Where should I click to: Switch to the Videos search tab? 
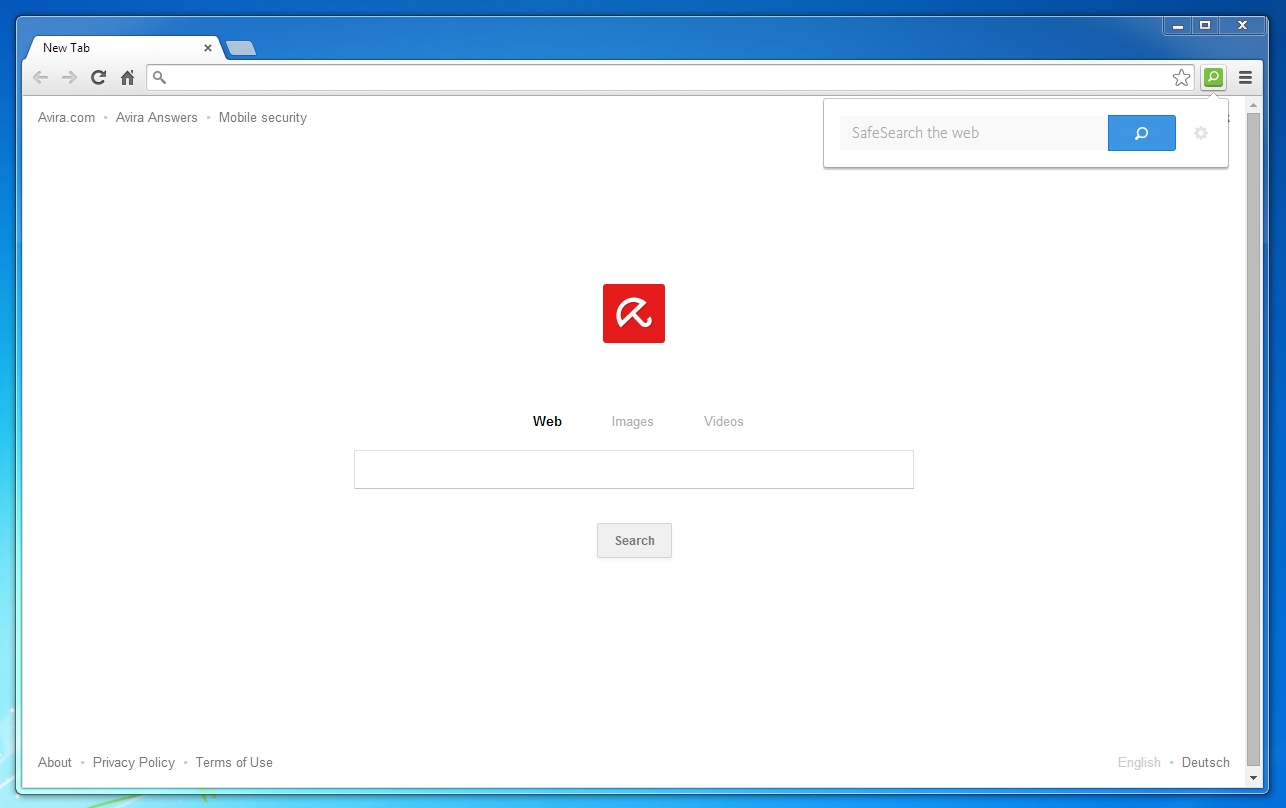click(x=724, y=422)
